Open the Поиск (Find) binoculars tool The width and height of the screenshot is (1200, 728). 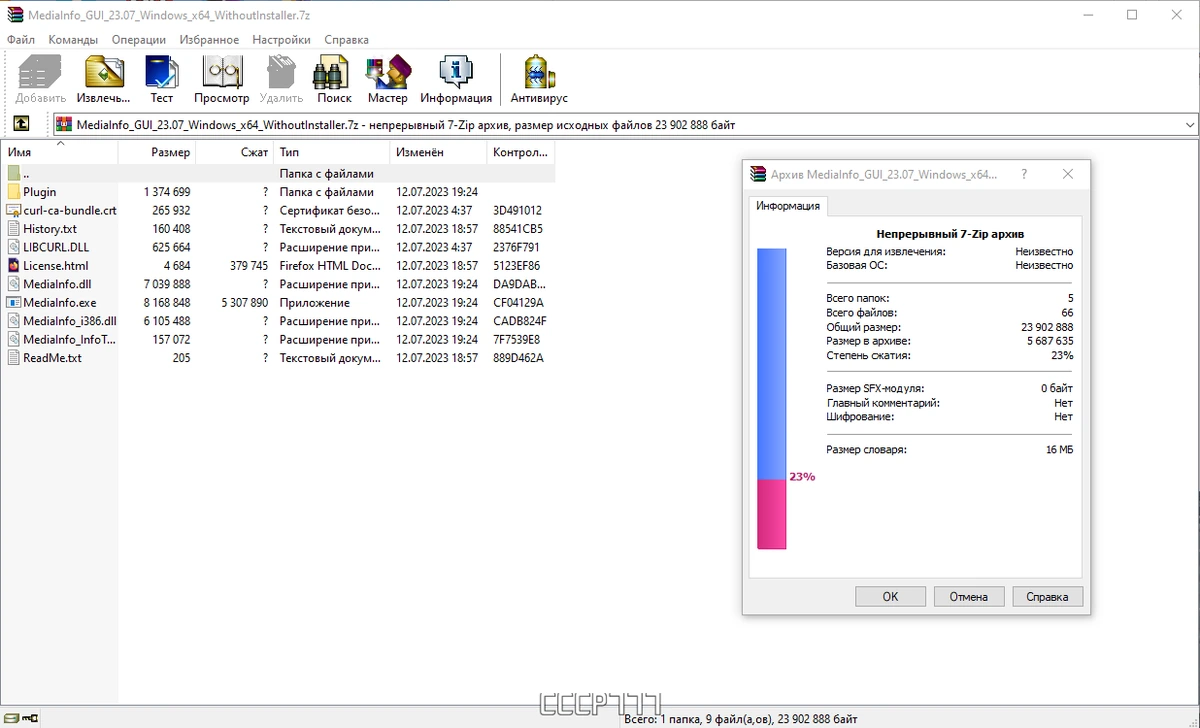point(332,73)
